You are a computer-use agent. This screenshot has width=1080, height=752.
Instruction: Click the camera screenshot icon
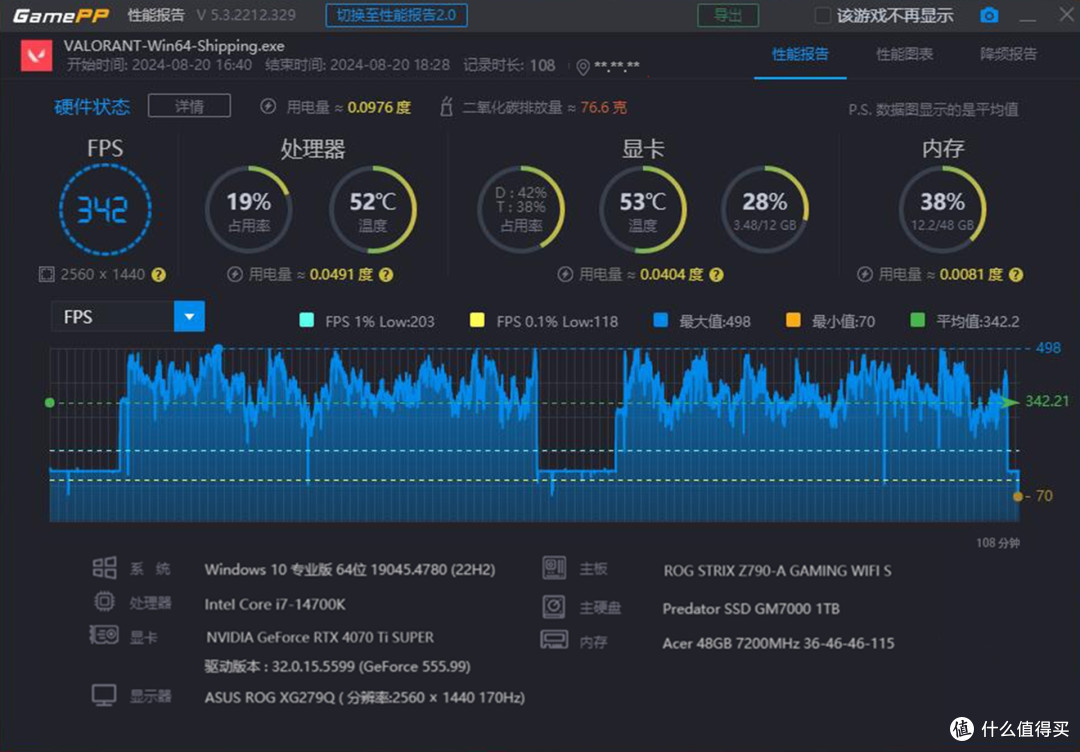click(x=989, y=15)
